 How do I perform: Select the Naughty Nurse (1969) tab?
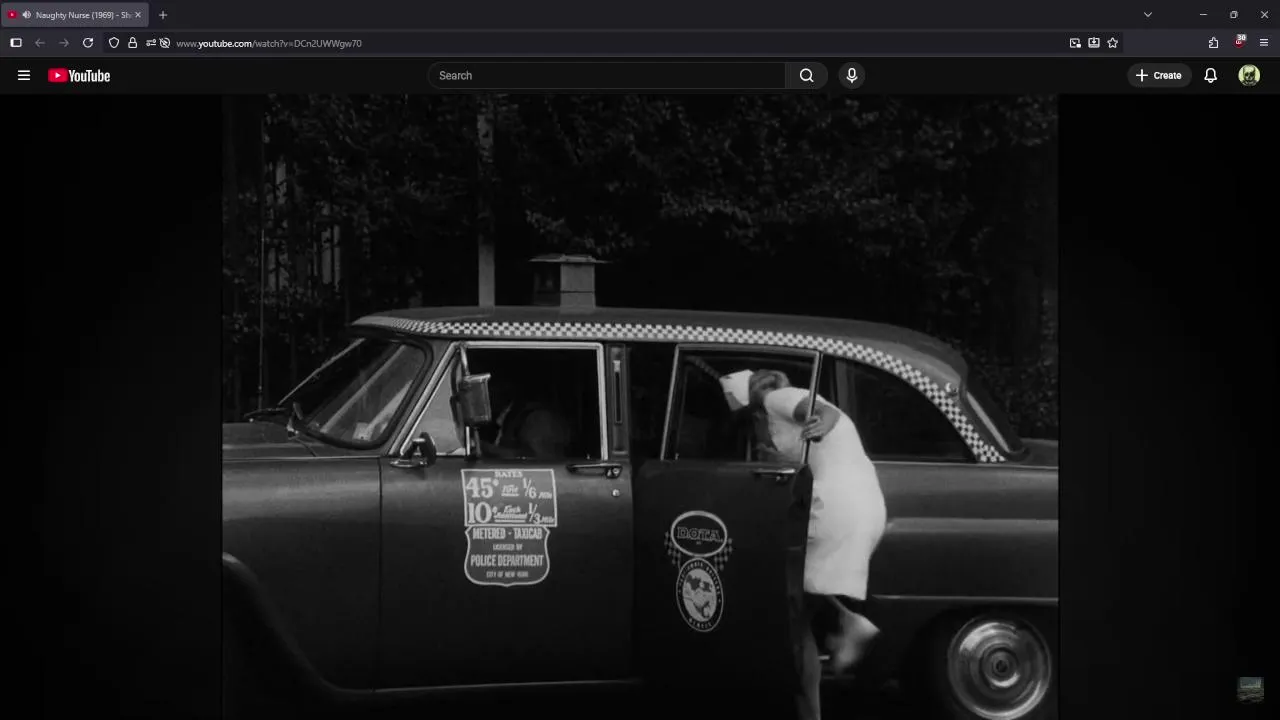tap(75, 15)
